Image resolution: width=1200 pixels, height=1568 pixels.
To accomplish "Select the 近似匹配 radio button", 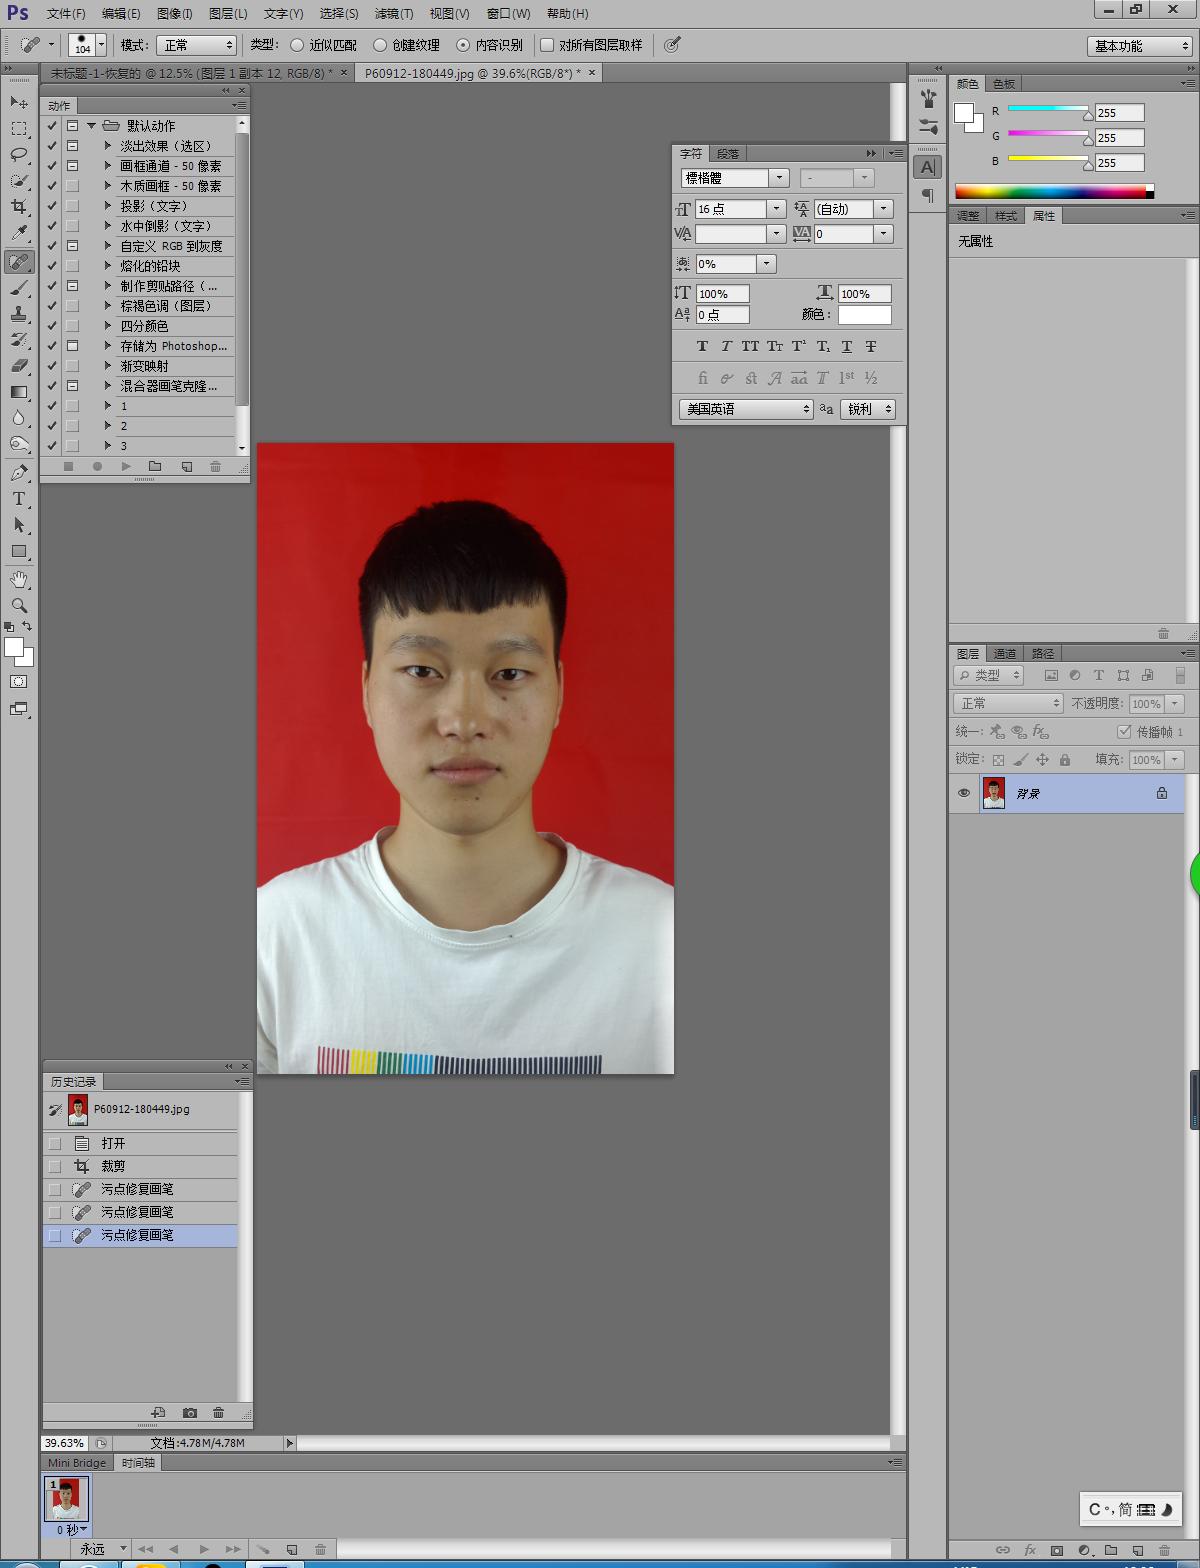I will point(297,45).
